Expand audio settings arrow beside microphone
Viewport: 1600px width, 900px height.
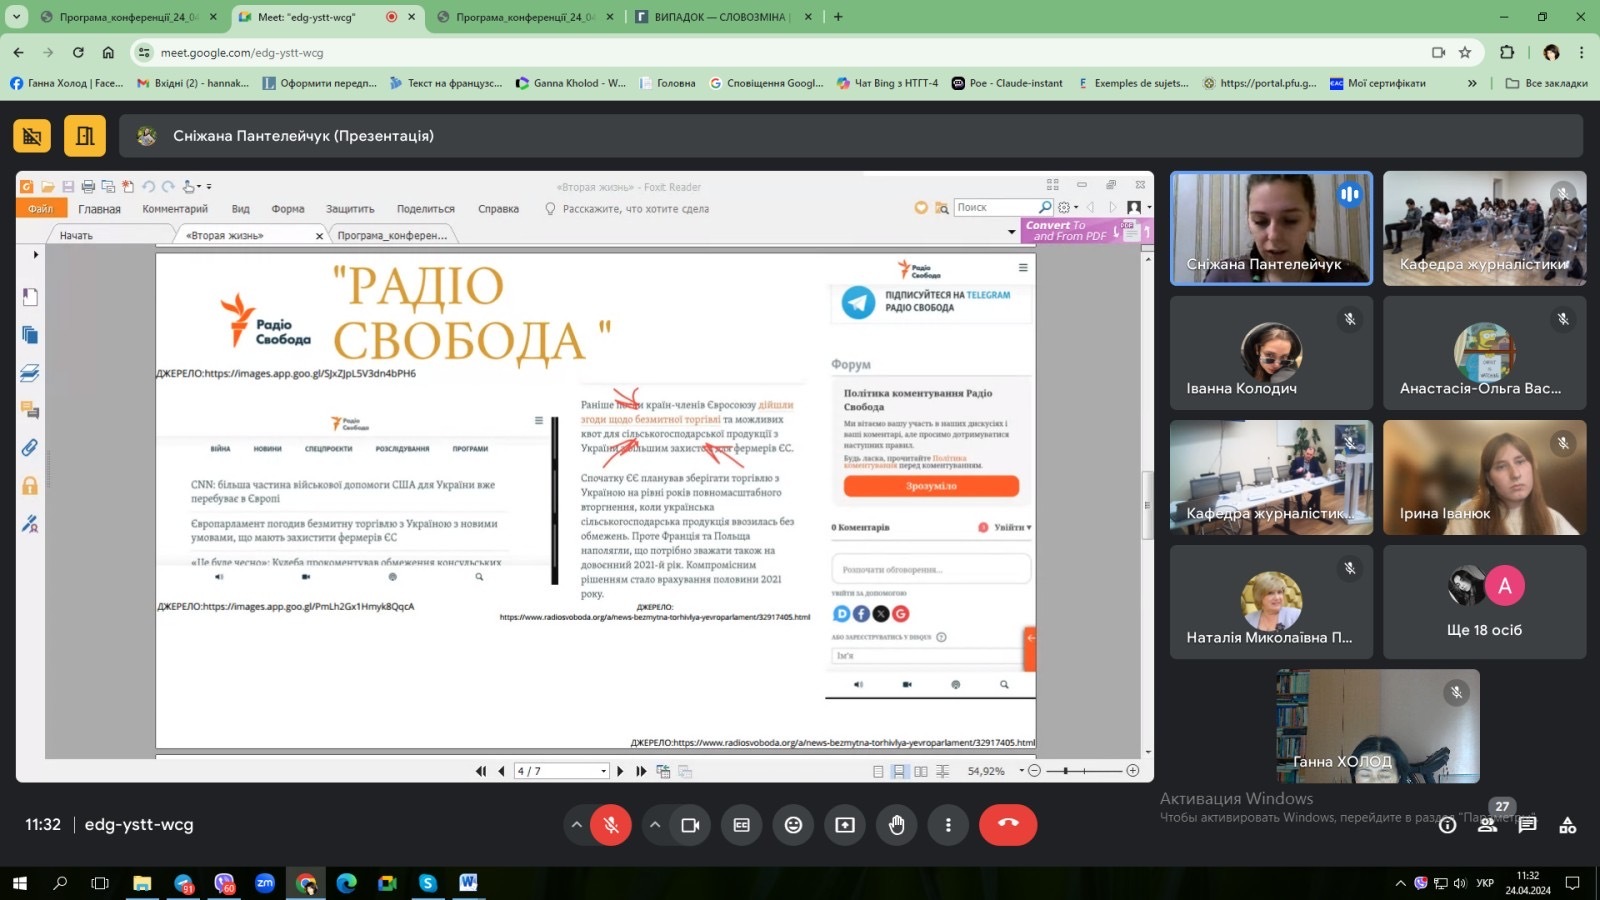click(x=576, y=825)
